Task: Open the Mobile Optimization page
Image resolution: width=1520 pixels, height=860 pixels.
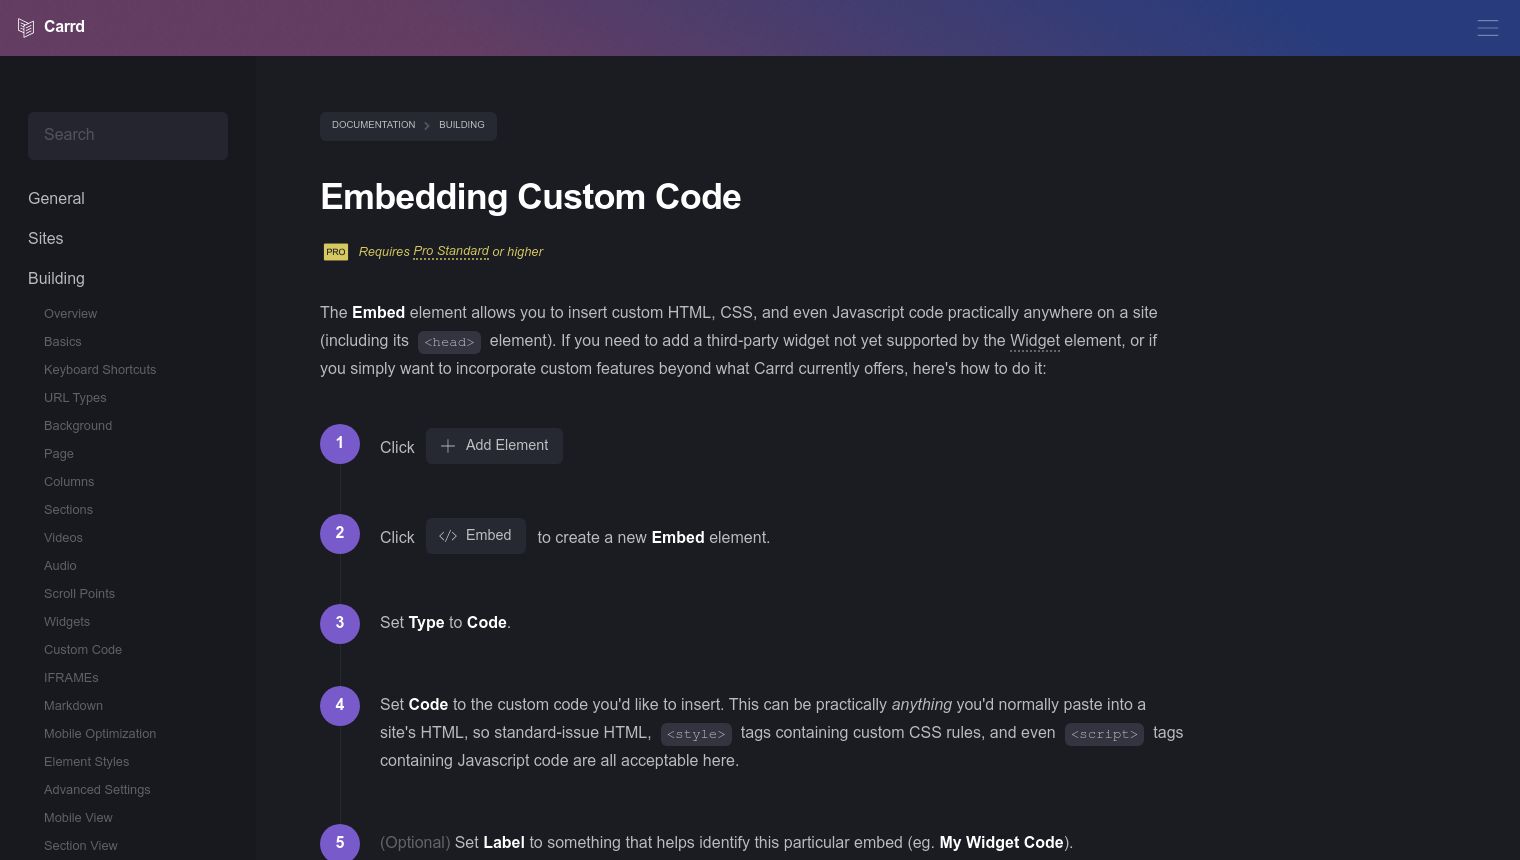Action: [100, 734]
